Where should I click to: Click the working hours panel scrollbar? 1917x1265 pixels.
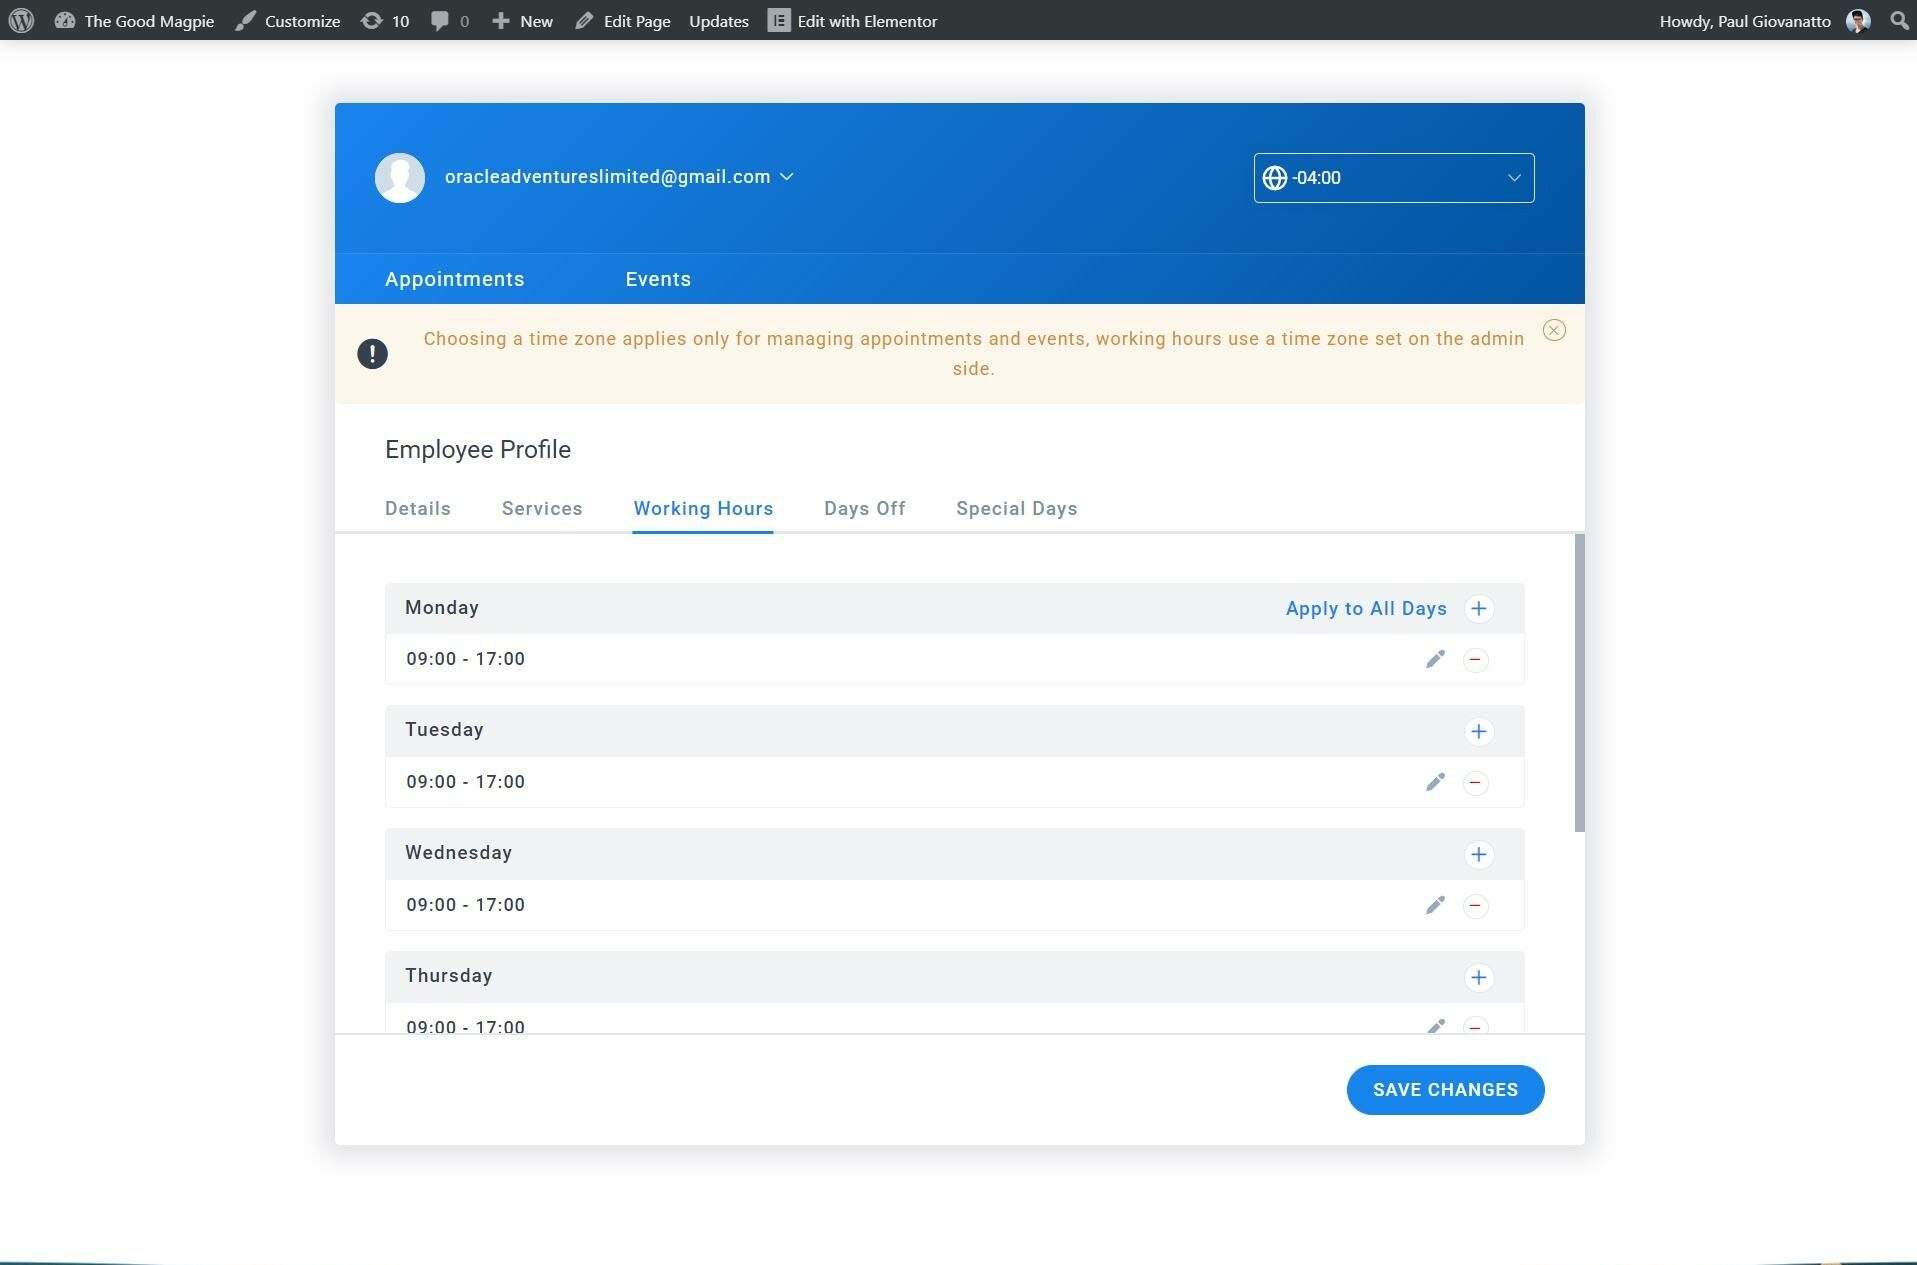click(1579, 683)
